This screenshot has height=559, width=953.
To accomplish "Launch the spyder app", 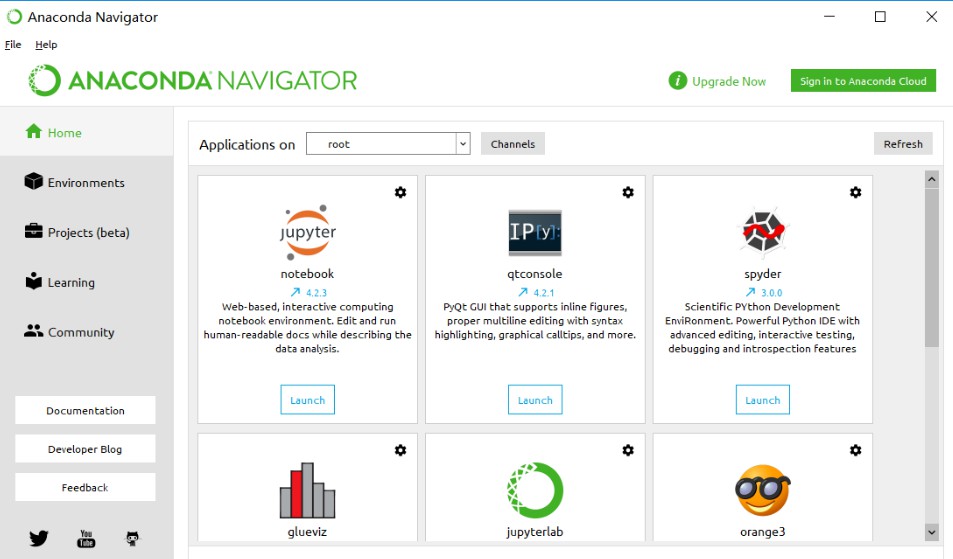I will point(763,400).
